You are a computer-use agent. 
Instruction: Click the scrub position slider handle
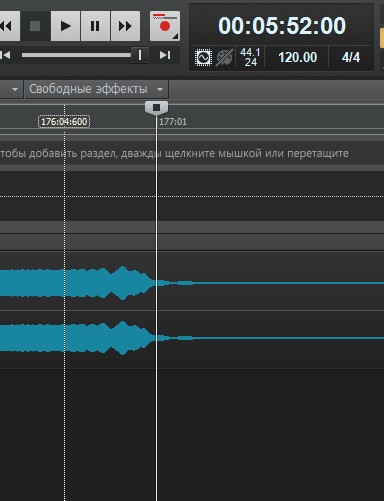(x=140, y=55)
